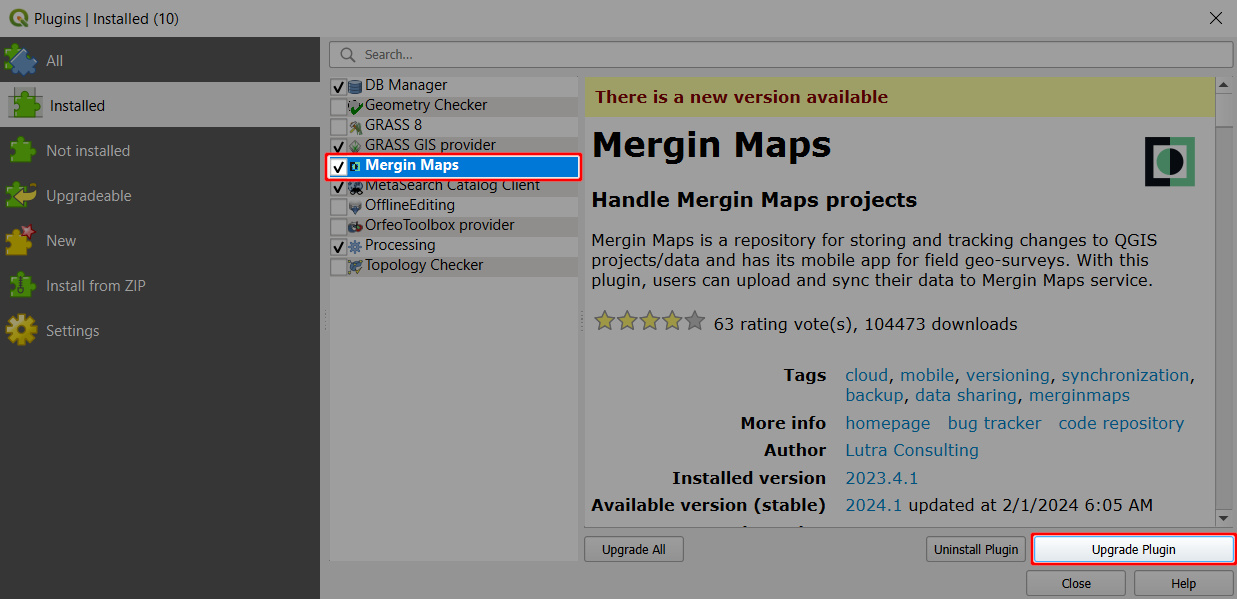Uncheck the Mergin Maps checkbox
The height and width of the screenshot is (599, 1237).
[339, 167]
